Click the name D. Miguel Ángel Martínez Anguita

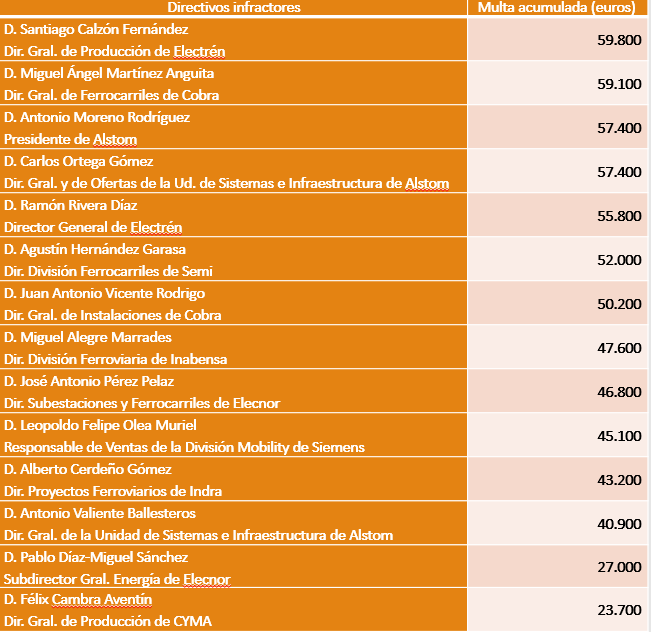tap(109, 73)
